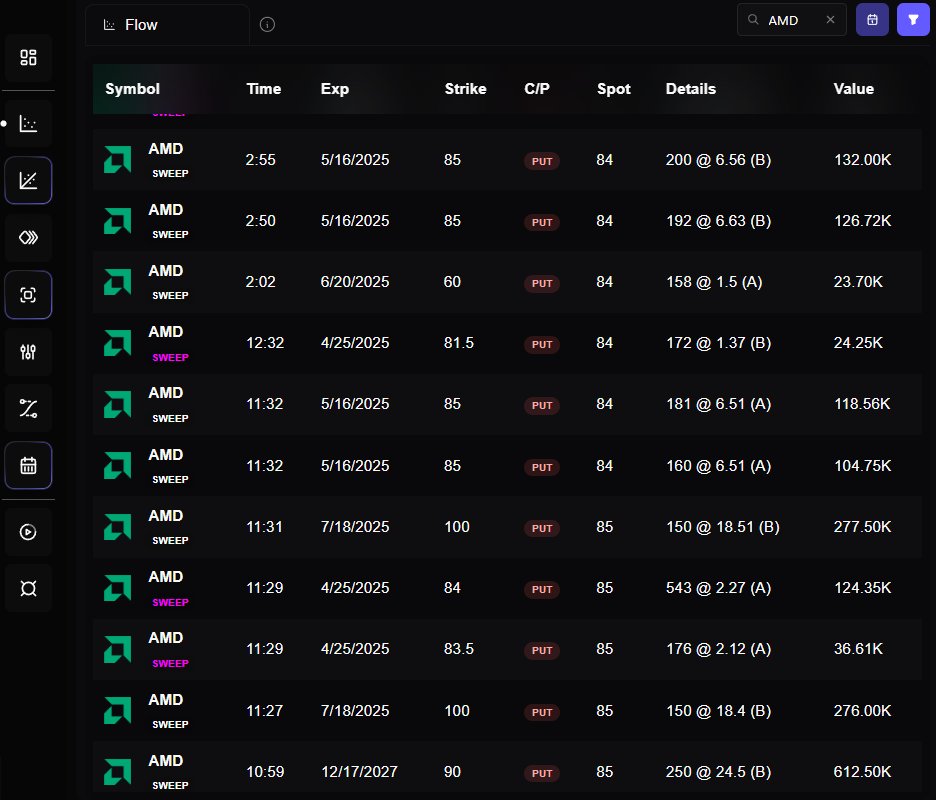936x800 pixels.
Task: Select the scatter chart Flow sidebar icon
Action: pos(28,124)
